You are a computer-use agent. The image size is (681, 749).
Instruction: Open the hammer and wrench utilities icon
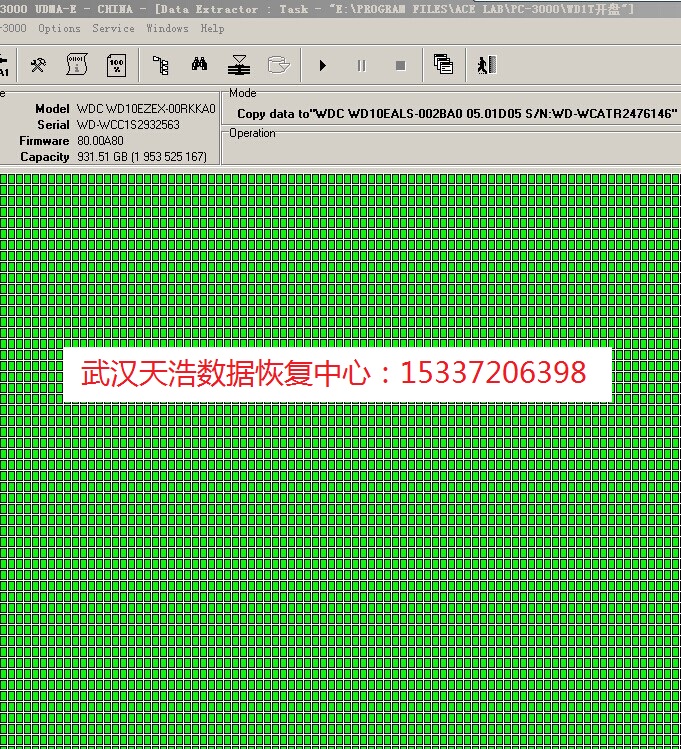(38, 66)
